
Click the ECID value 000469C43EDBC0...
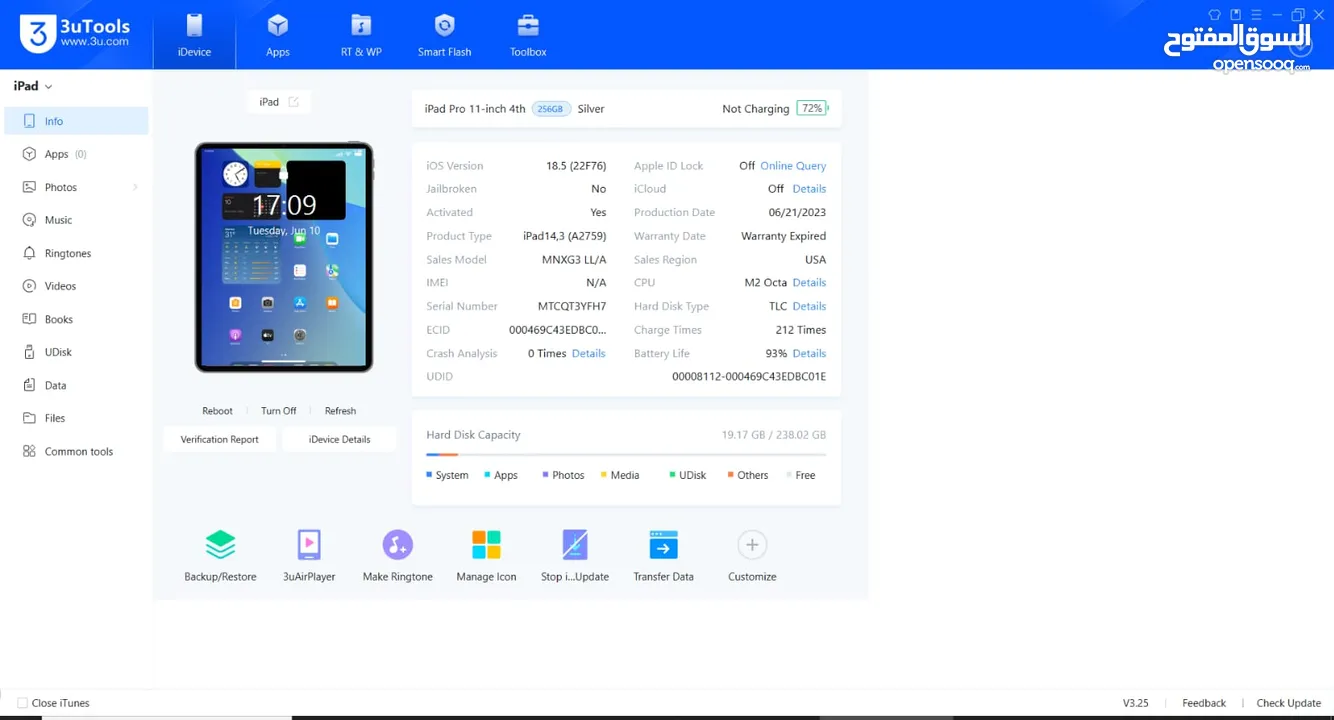(557, 330)
